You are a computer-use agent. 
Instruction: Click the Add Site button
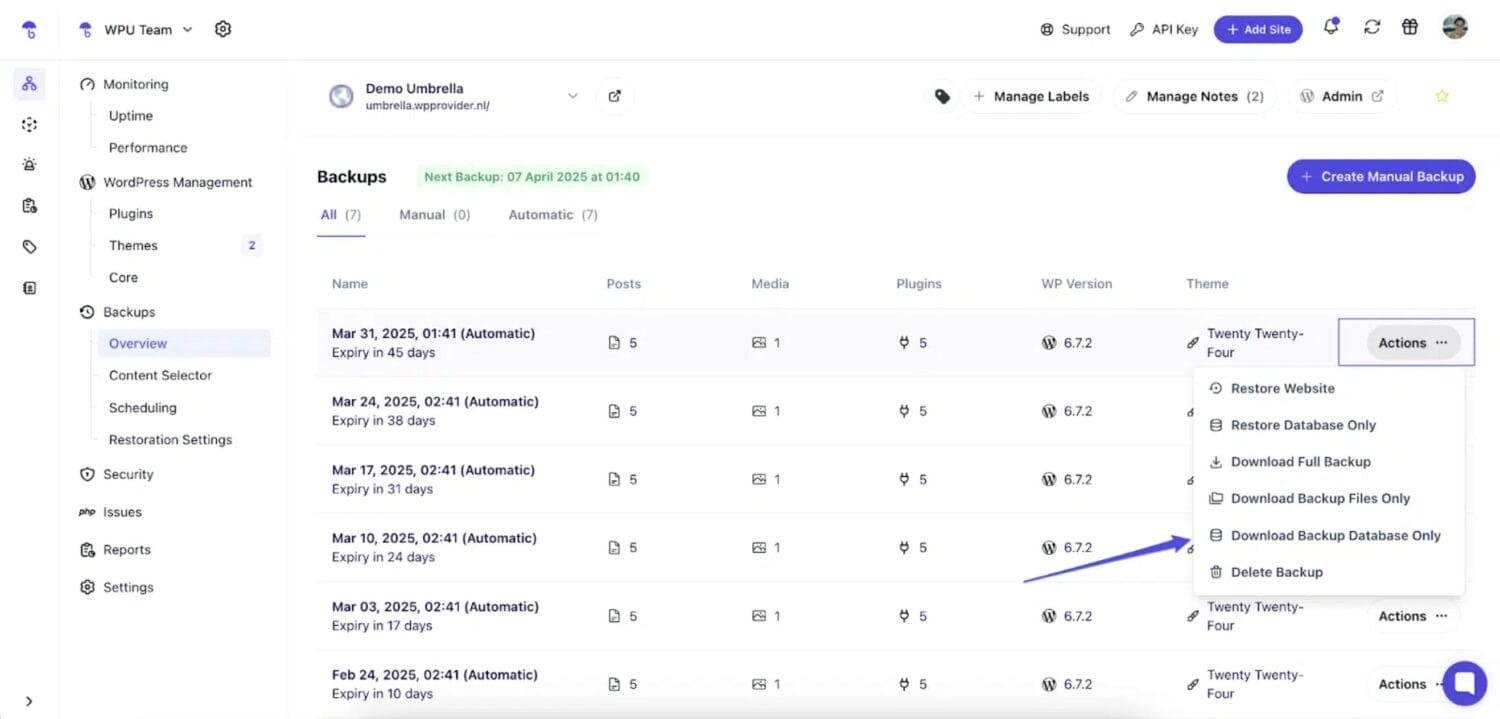click(1258, 29)
